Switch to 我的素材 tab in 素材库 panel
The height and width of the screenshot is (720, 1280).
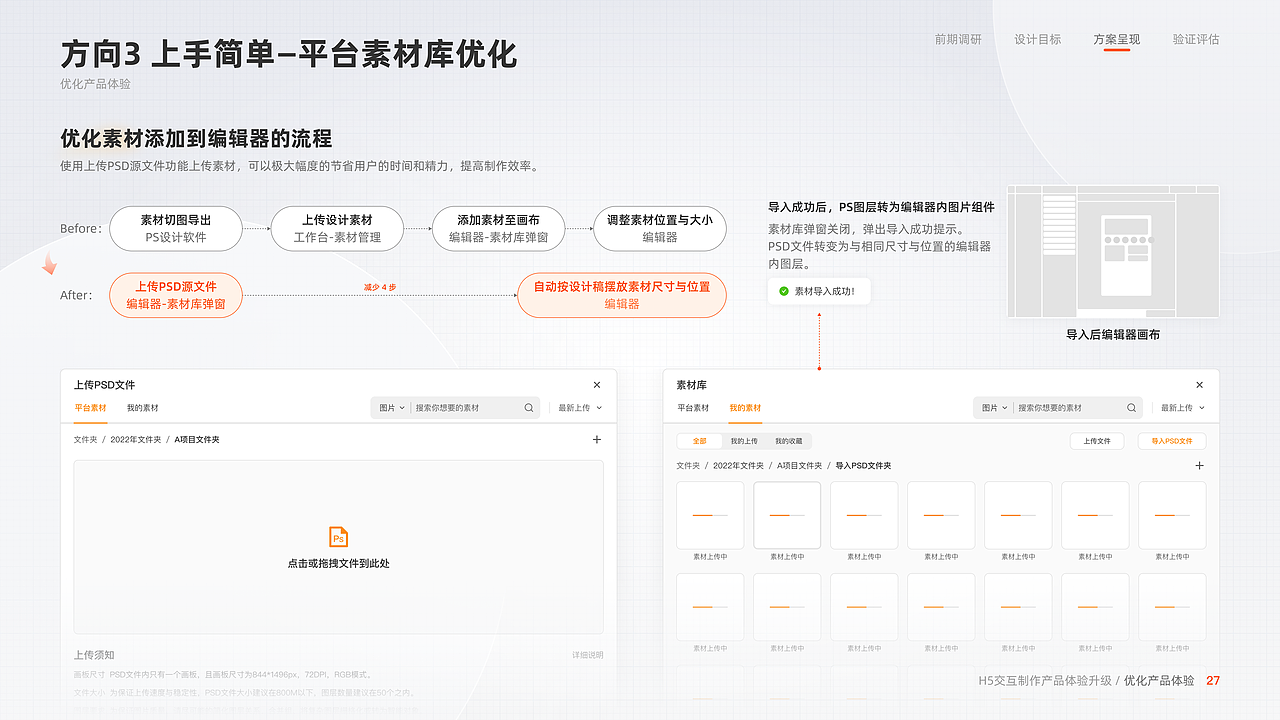coord(745,408)
